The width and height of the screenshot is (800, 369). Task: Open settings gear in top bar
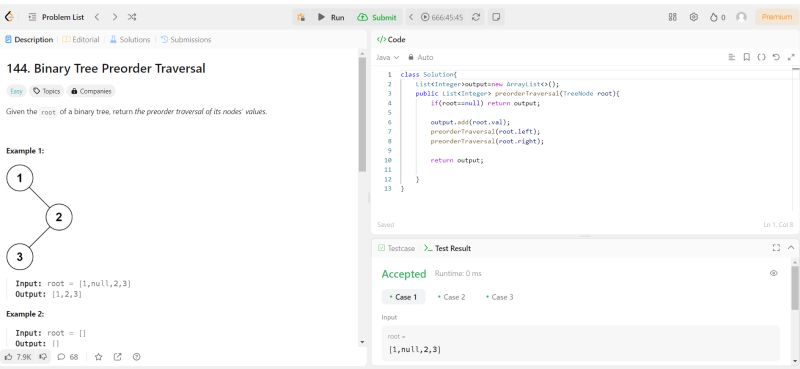click(x=693, y=17)
